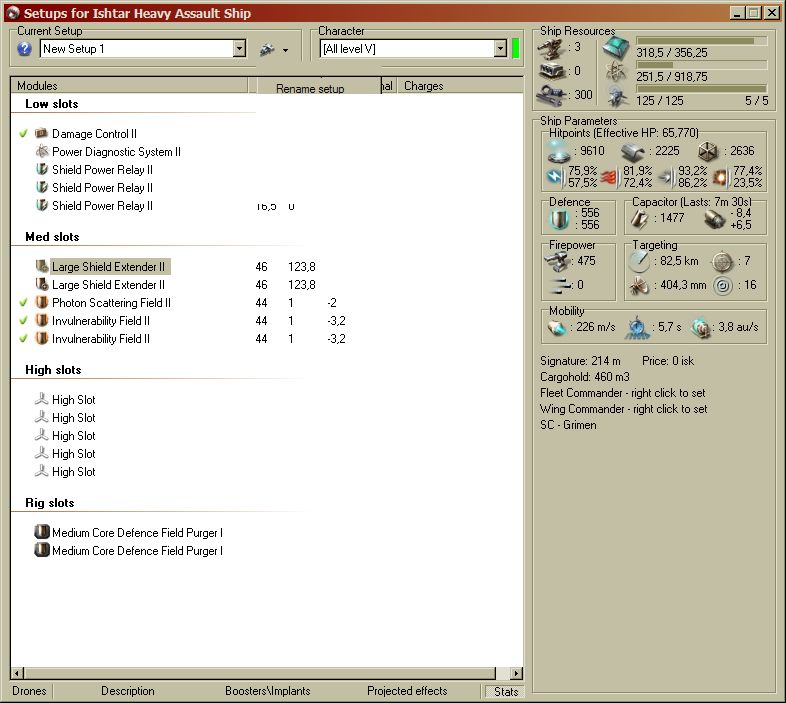Click the drone bandwidth progress bar

click(x=701, y=89)
